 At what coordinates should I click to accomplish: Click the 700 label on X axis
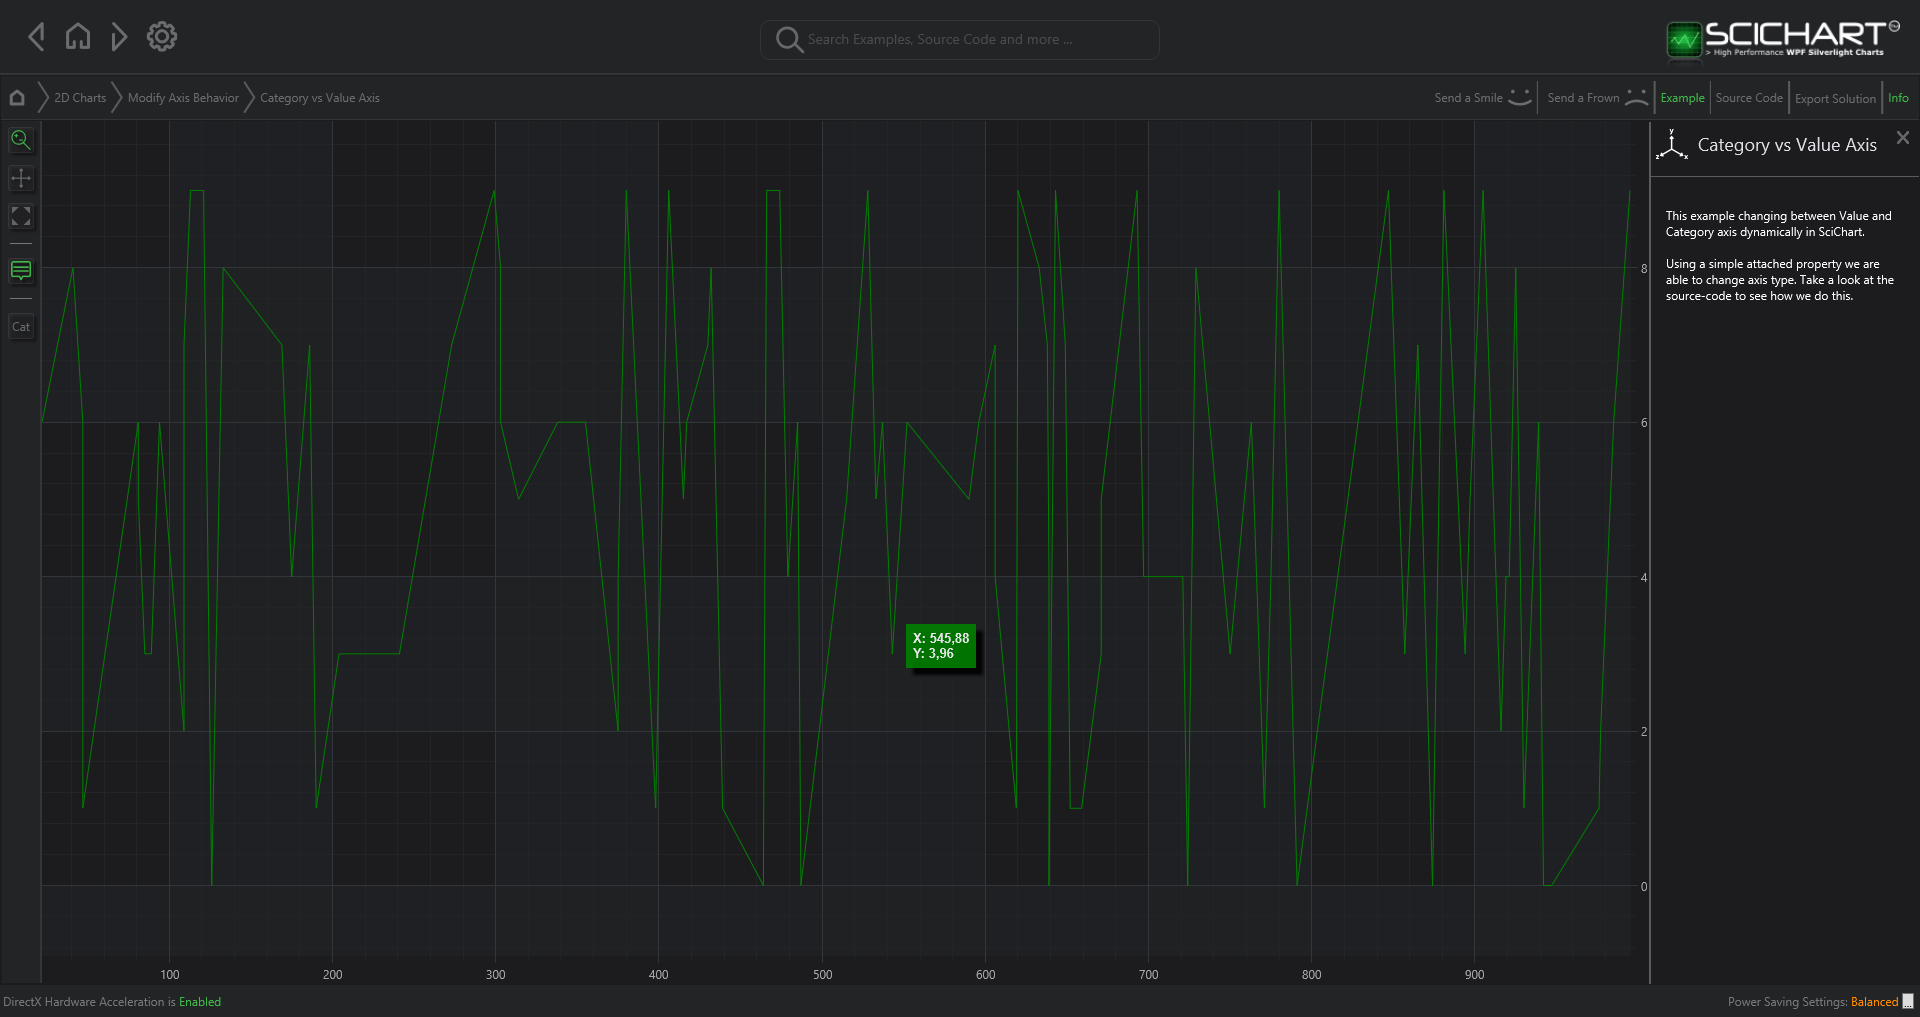[1148, 974]
